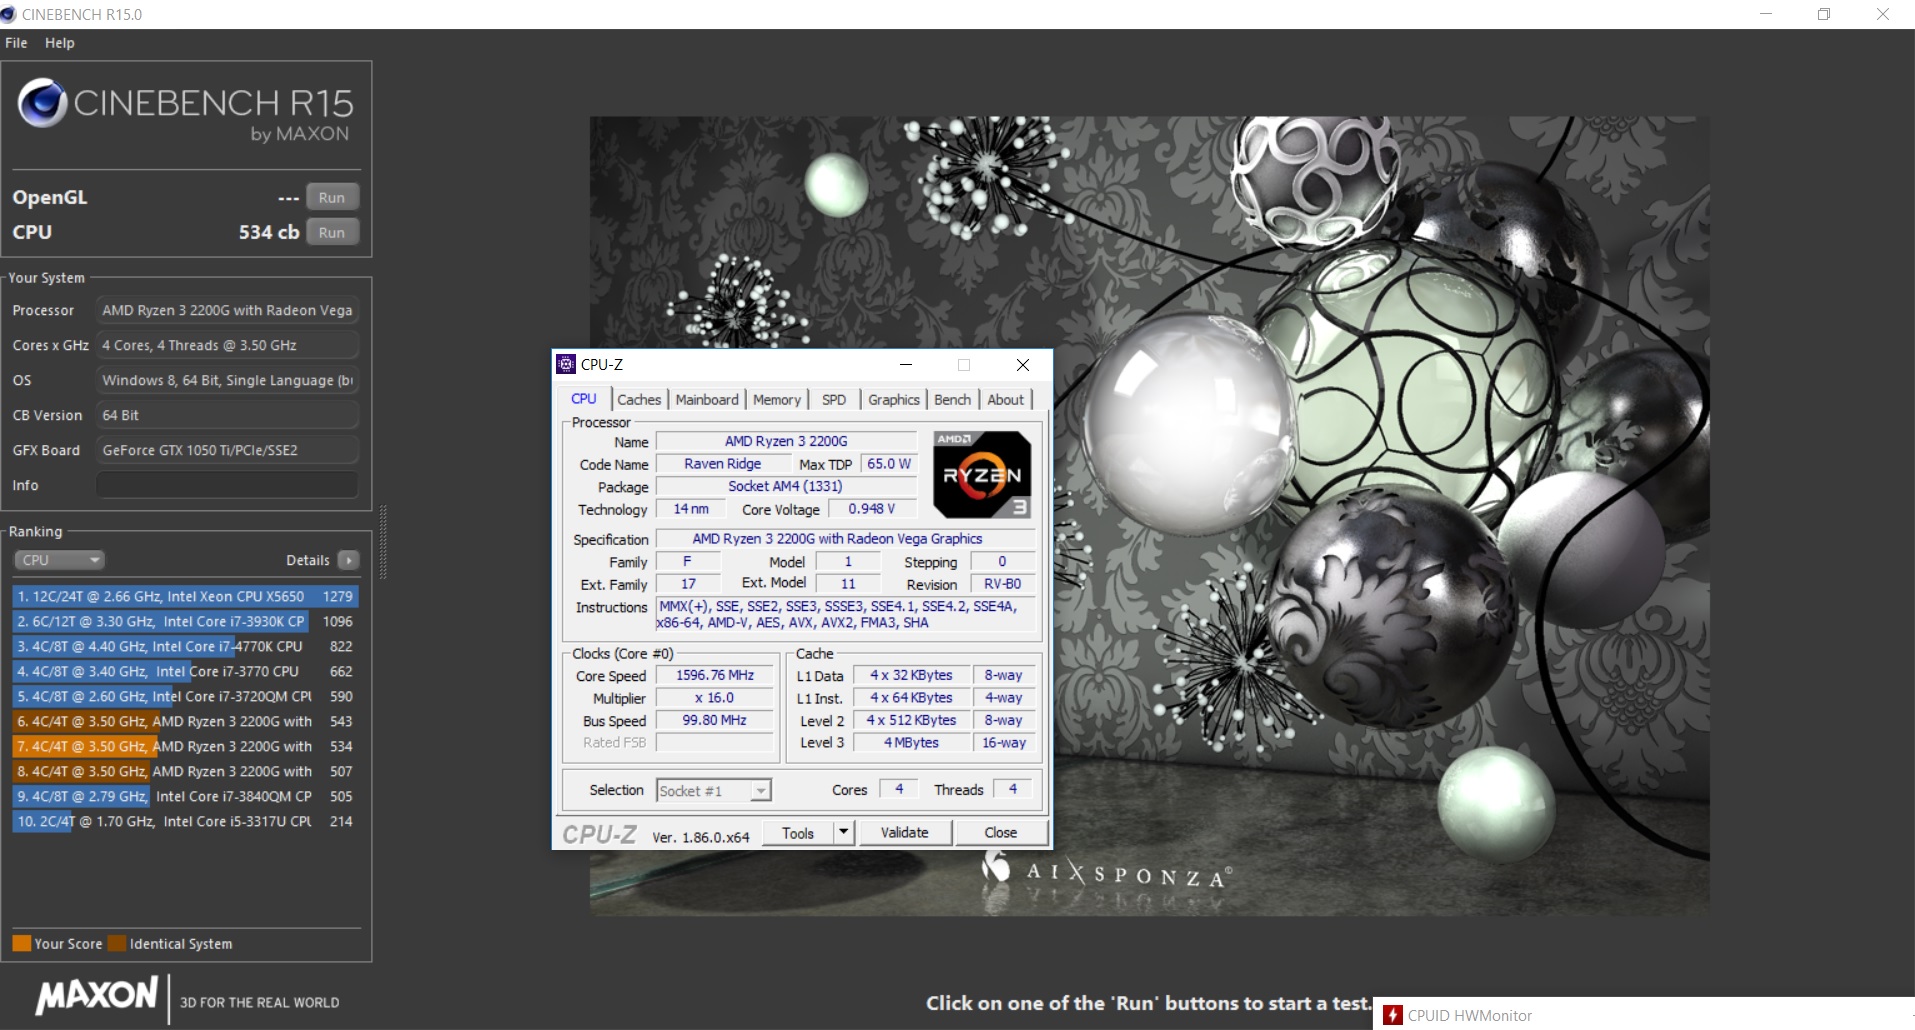Viewport: 1915px width, 1030px height.
Task: Select ranking entry Intel Core i7-3840QM
Action: (185, 796)
